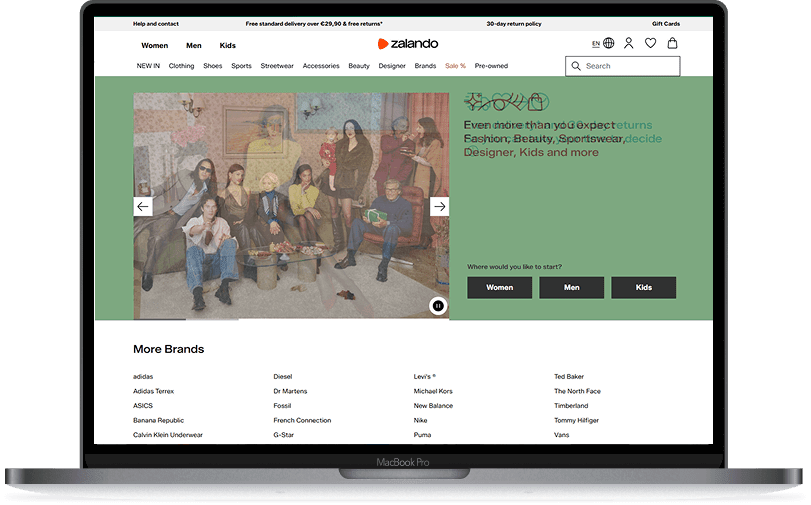Open Calvin Klein Underwear brand link

click(x=168, y=435)
